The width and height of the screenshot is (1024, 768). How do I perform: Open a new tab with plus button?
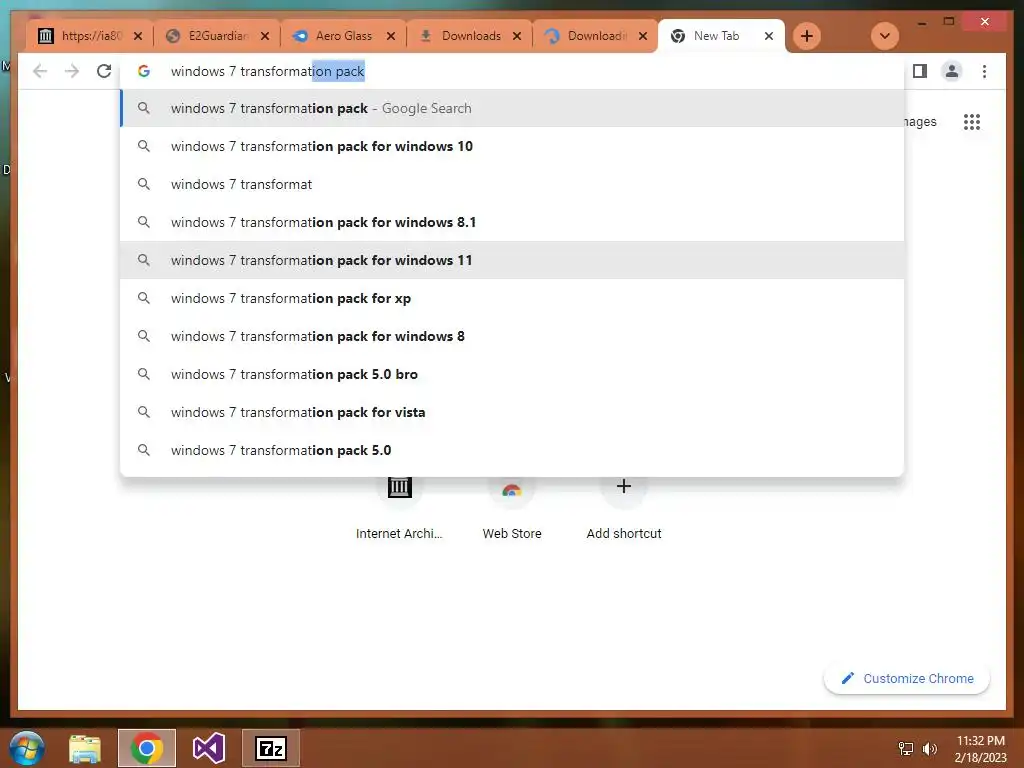point(807,36)
